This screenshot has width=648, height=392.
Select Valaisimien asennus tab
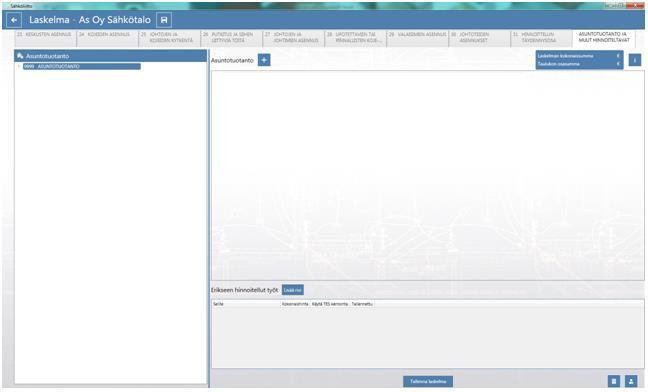[x=417, y=38]
